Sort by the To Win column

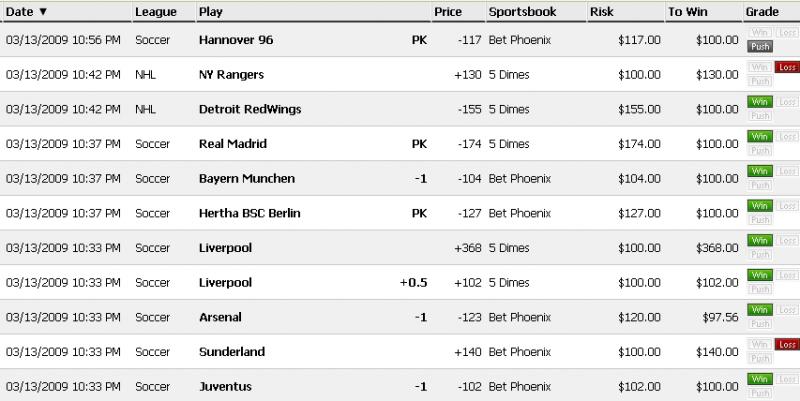[x=688, y=11]
